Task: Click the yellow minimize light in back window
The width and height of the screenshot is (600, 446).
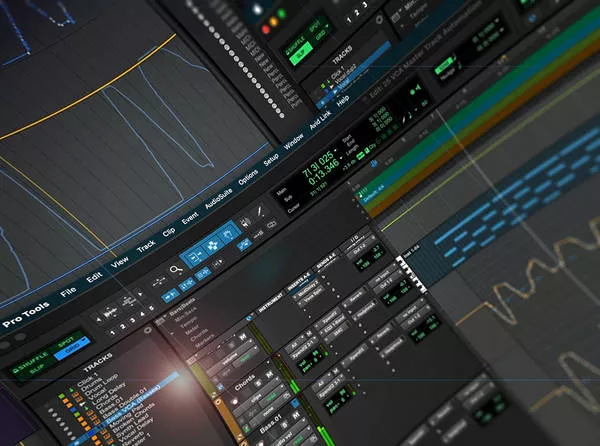Action: coord(274,21)
